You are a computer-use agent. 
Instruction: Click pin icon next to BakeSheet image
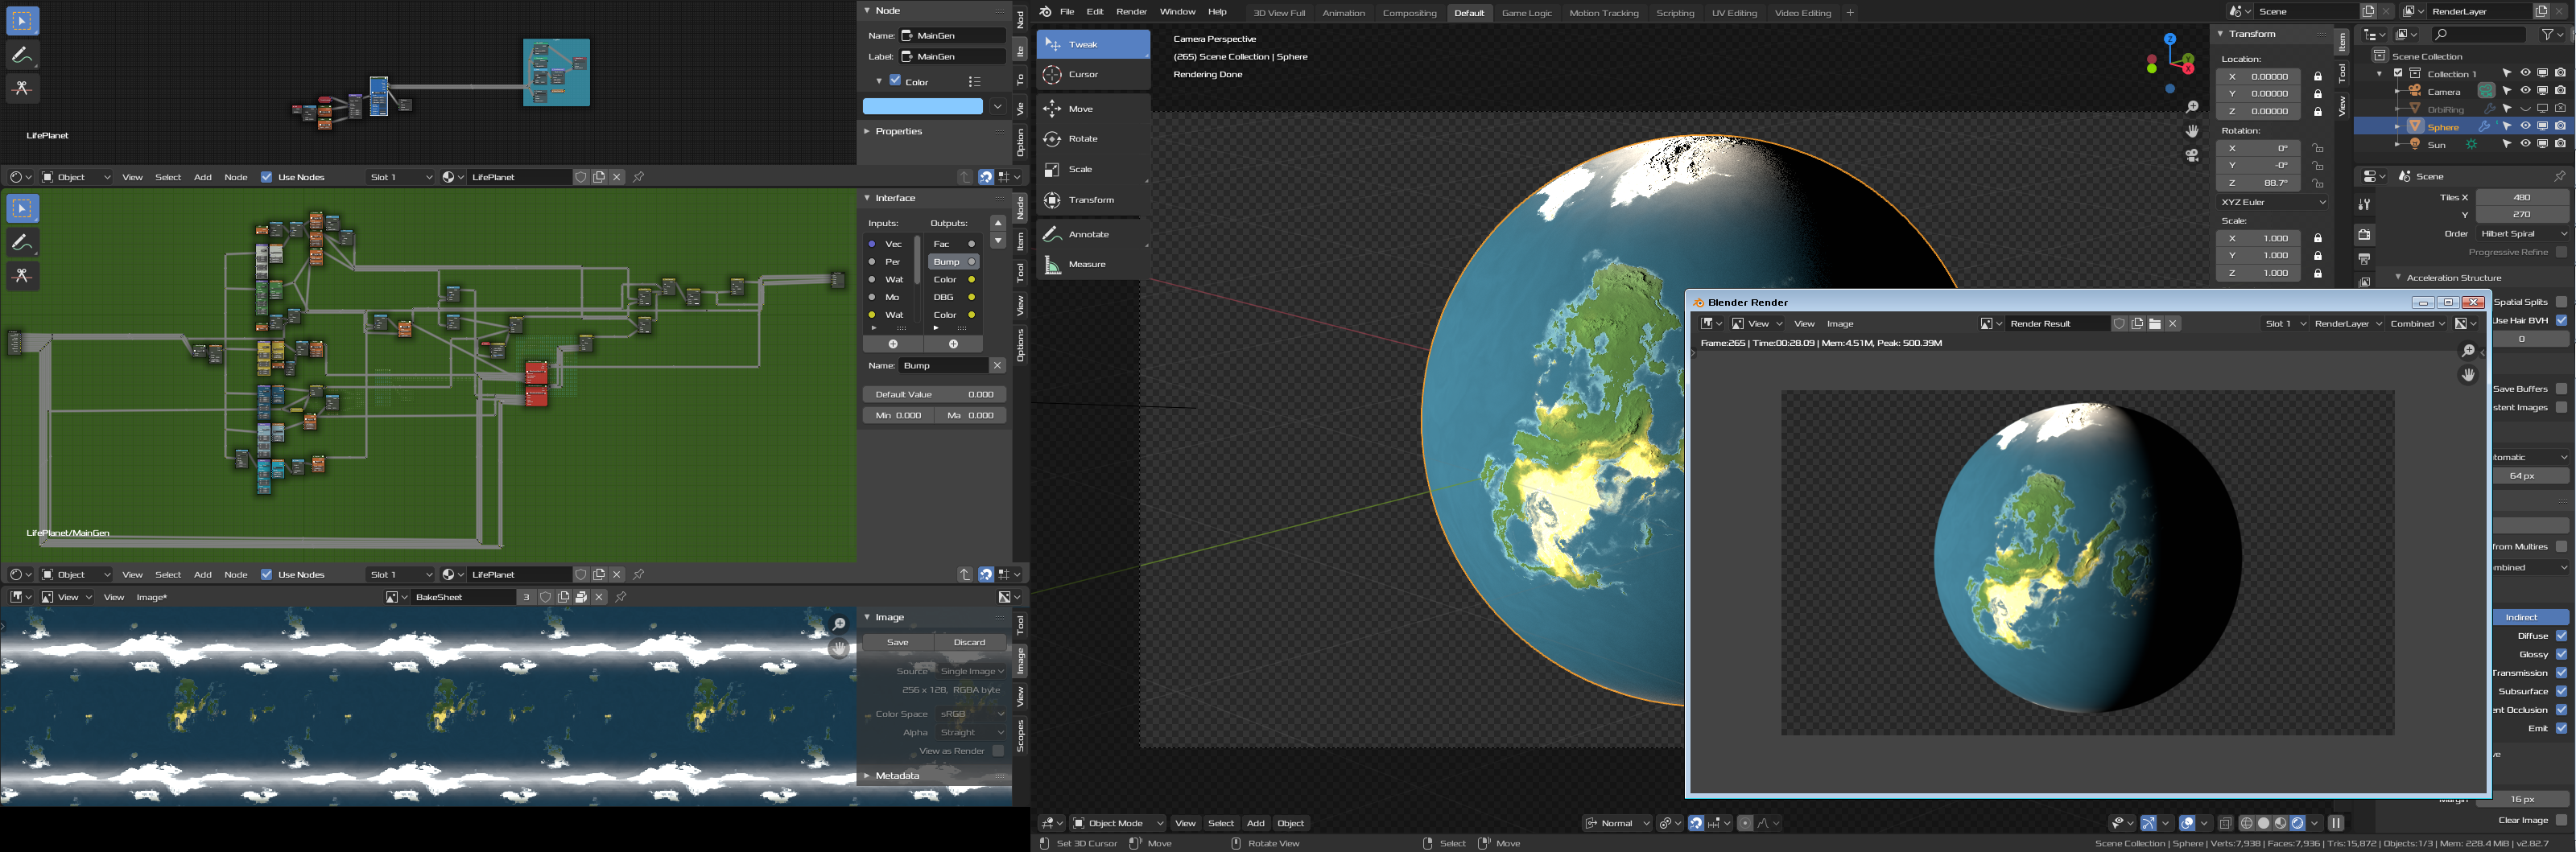[x=621, y=597]
